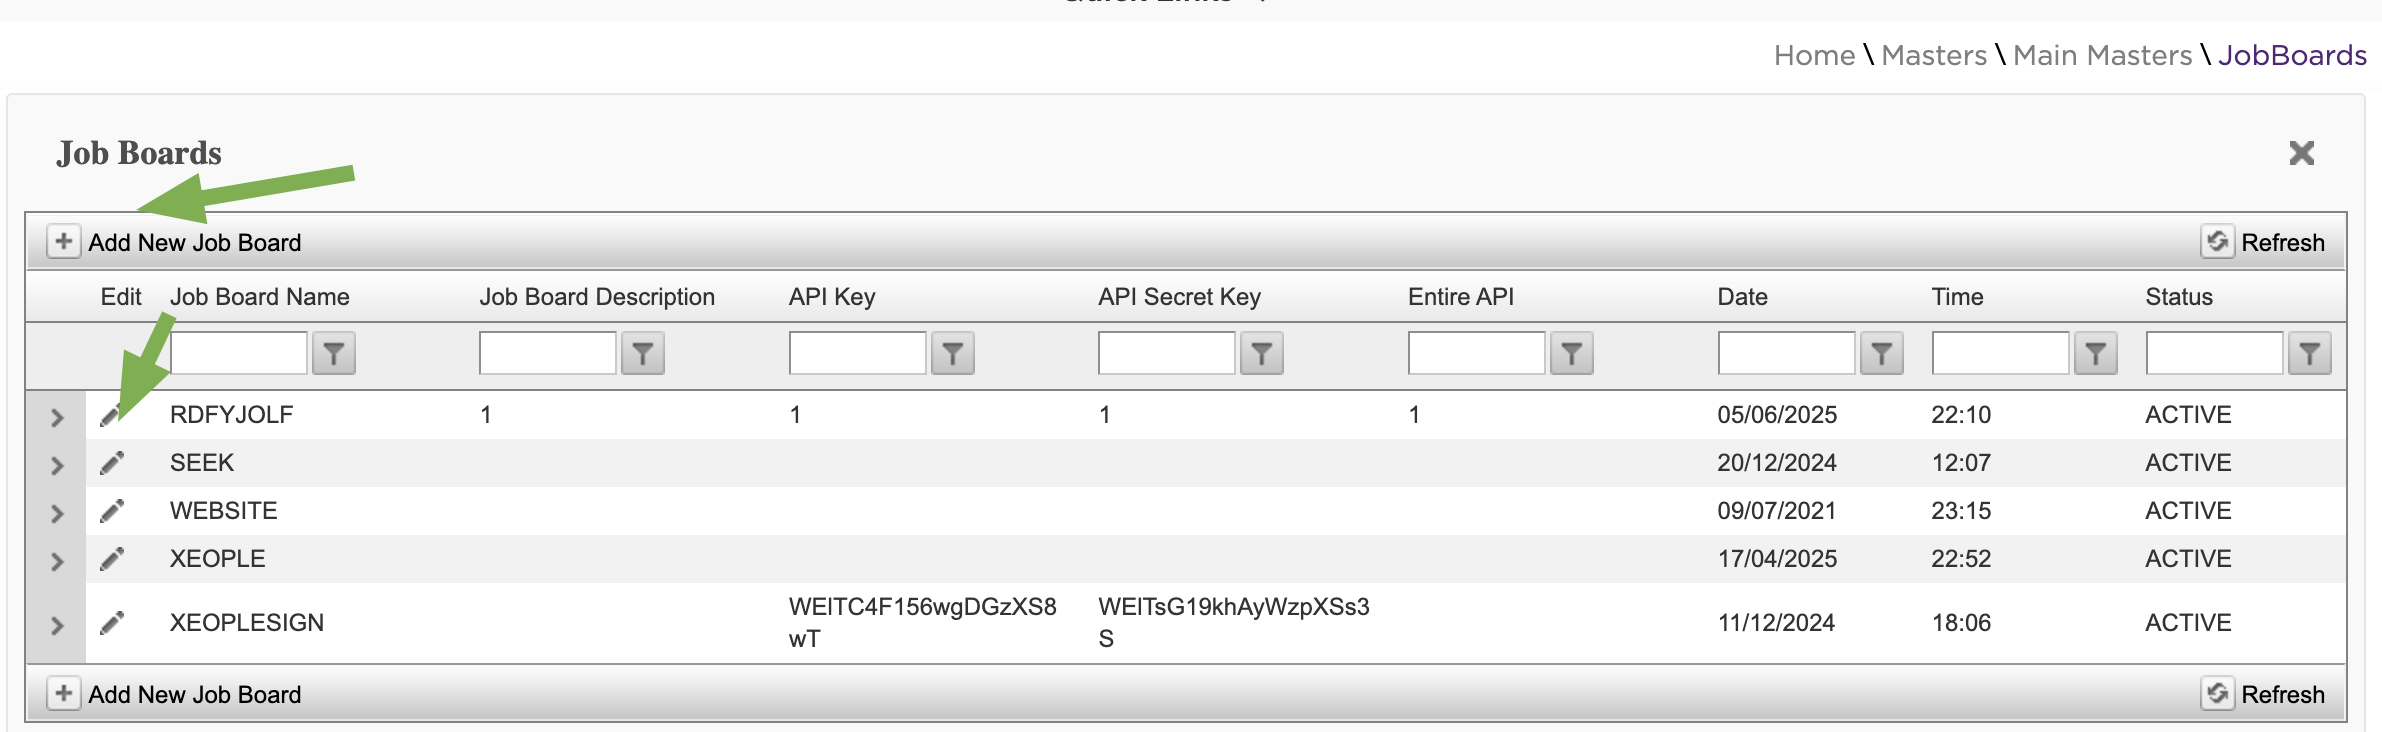Open the filter button for API Key column

pos(953,353)
